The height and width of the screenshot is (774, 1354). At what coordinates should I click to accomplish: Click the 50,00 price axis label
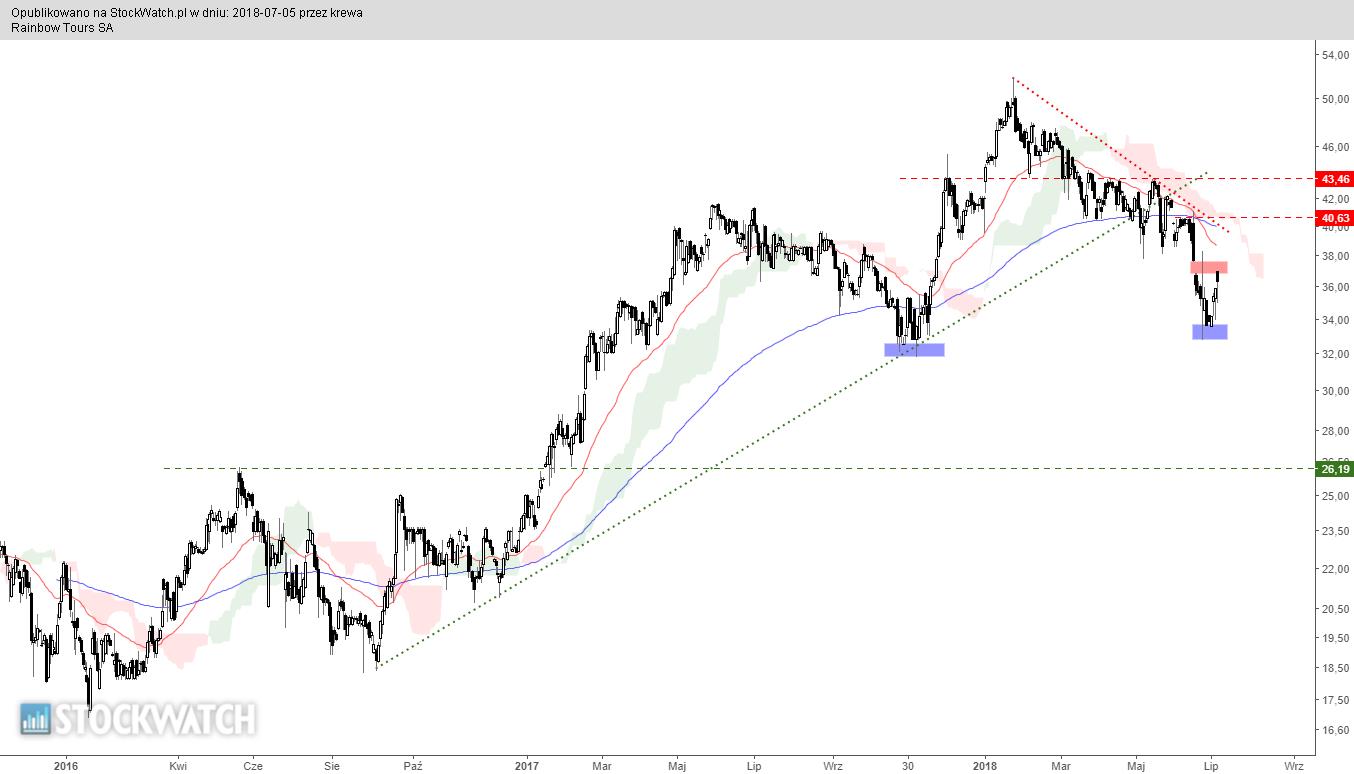click(x=1336, y=100)
